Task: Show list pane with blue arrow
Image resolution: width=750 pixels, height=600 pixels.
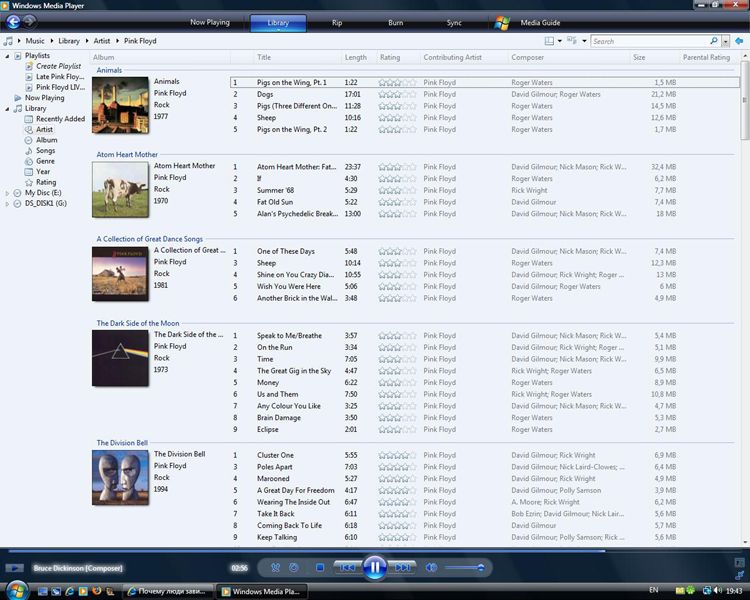Action: (x=739, y=41)
